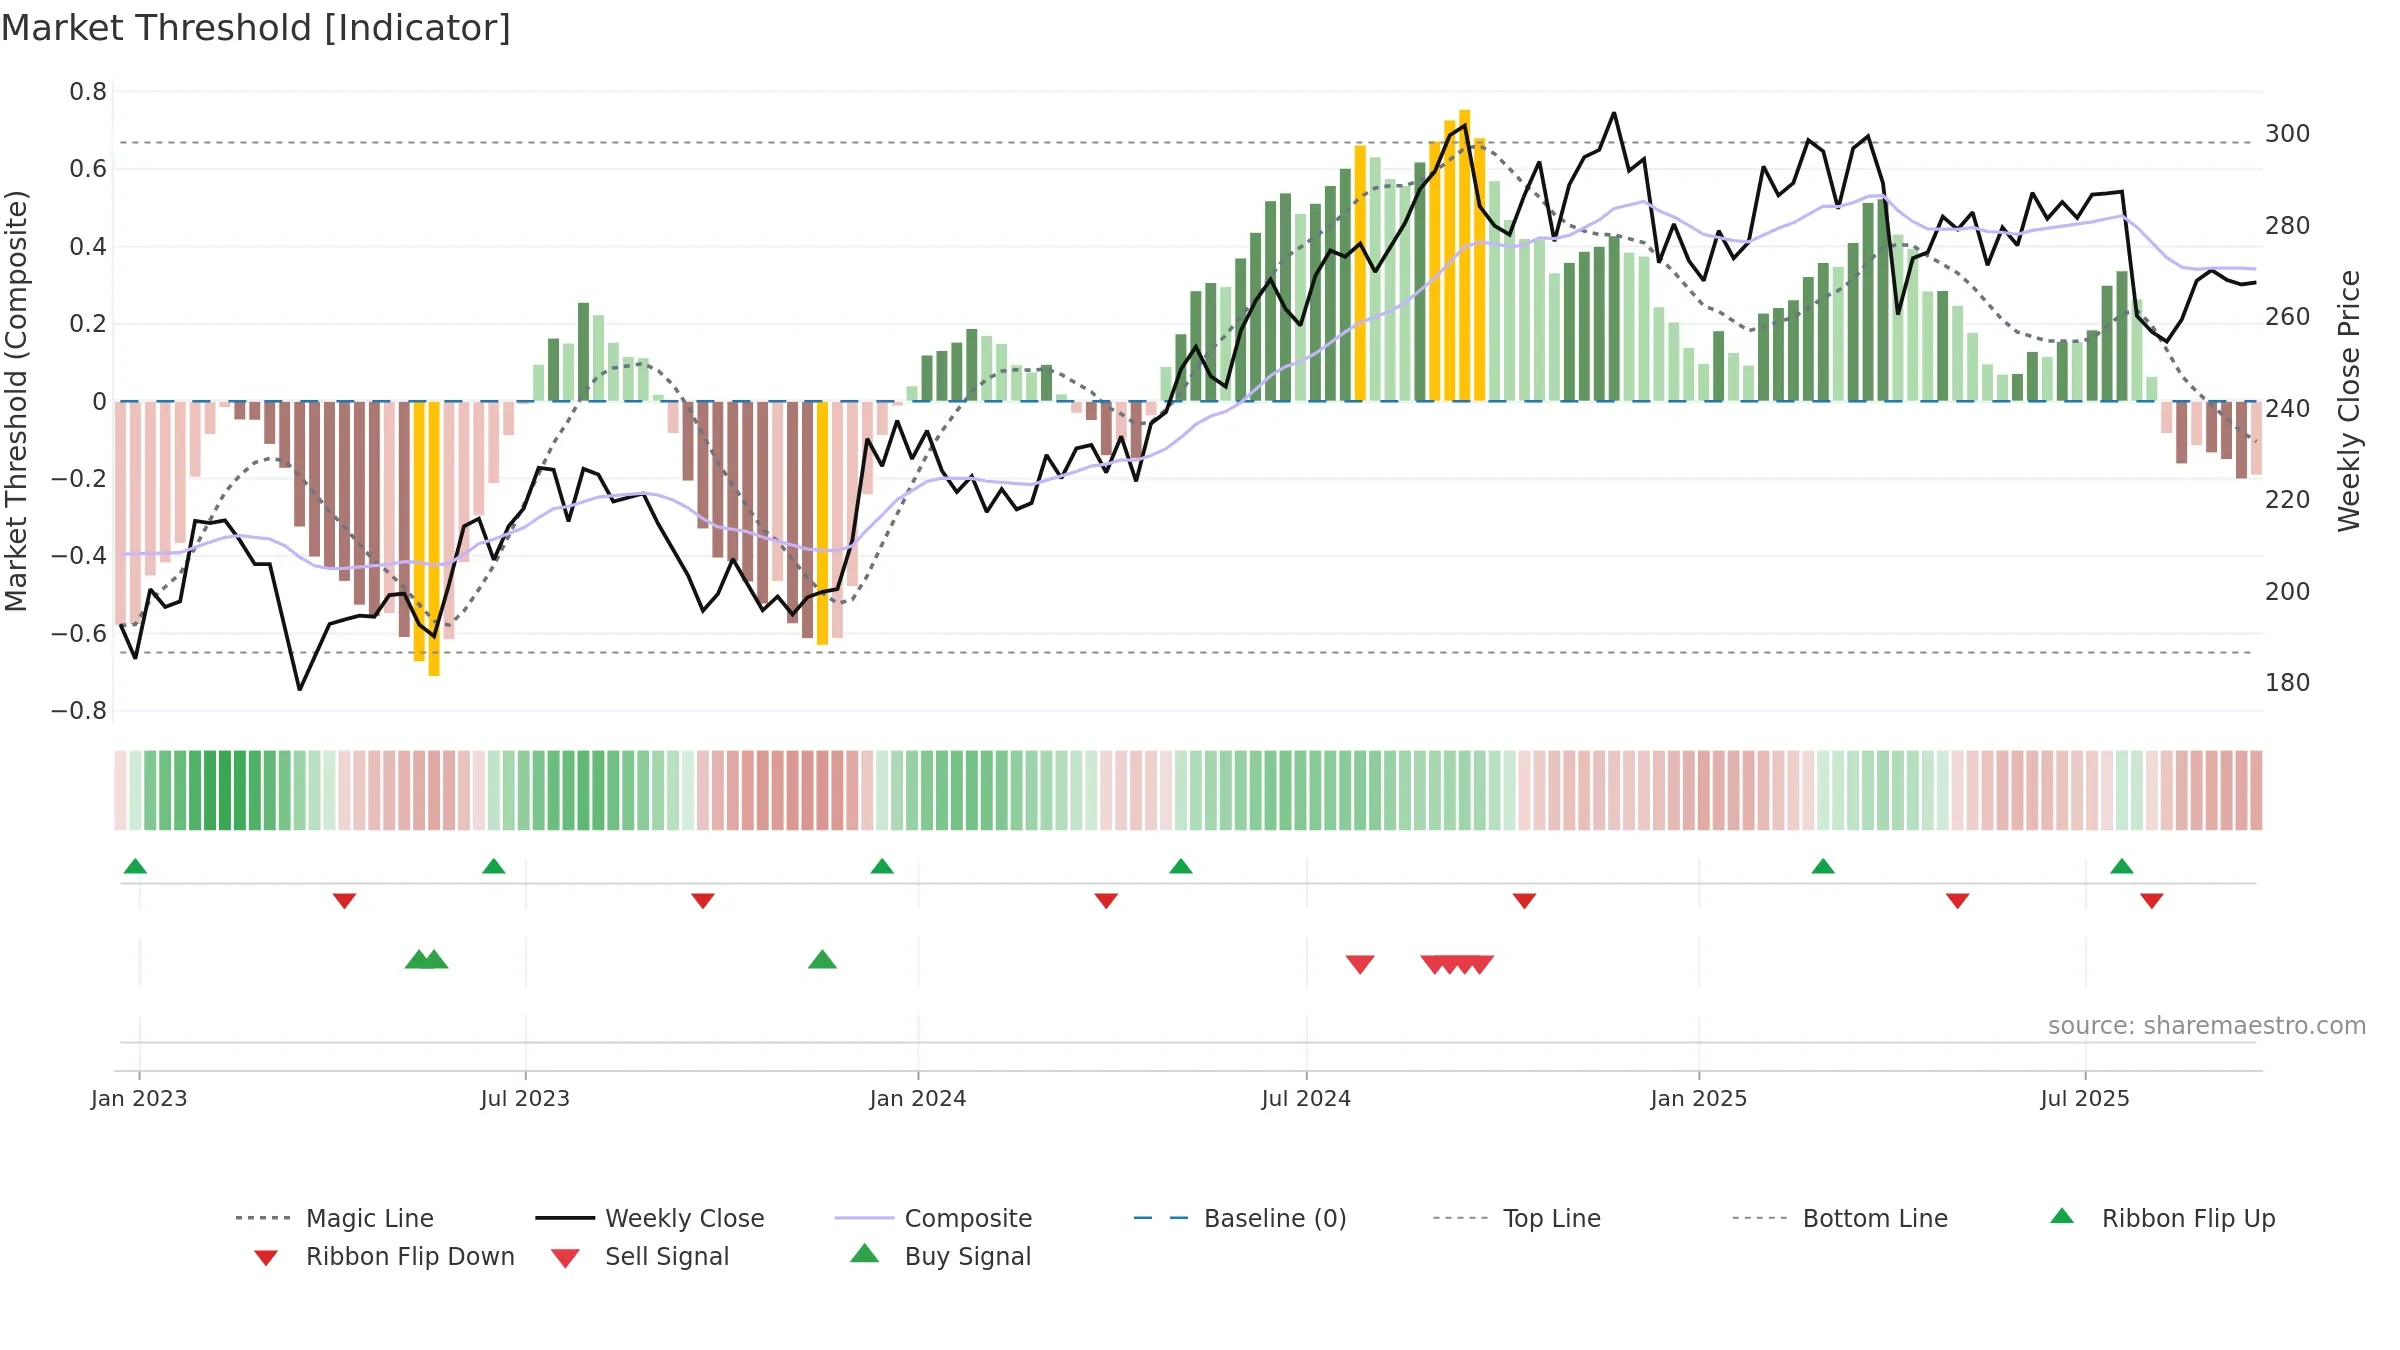The height and width of the screenshot is (1350, 2400).
Task: Click the red triangle icon in Sell Signal legend
Action: point(565,1258)
